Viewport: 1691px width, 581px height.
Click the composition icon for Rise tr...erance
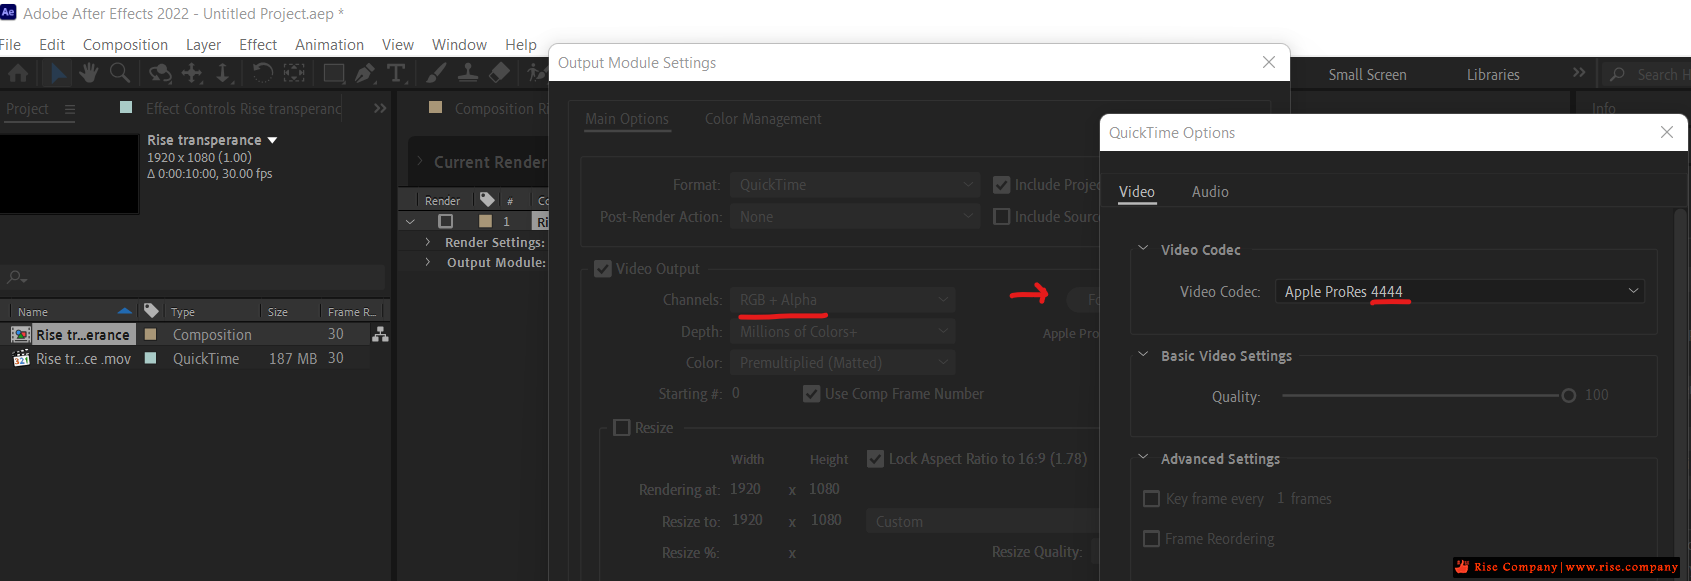coord(21,335)
